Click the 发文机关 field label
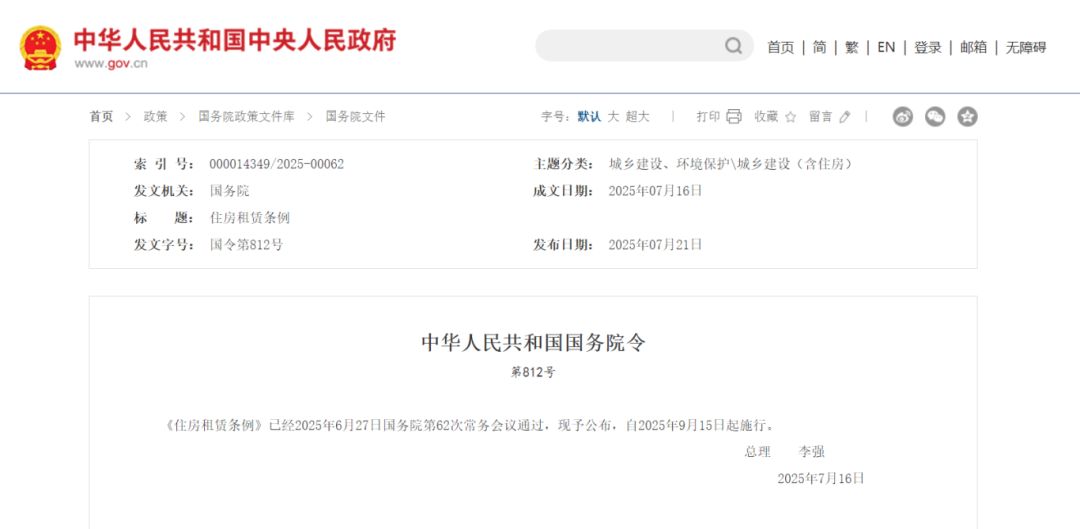 165,191
